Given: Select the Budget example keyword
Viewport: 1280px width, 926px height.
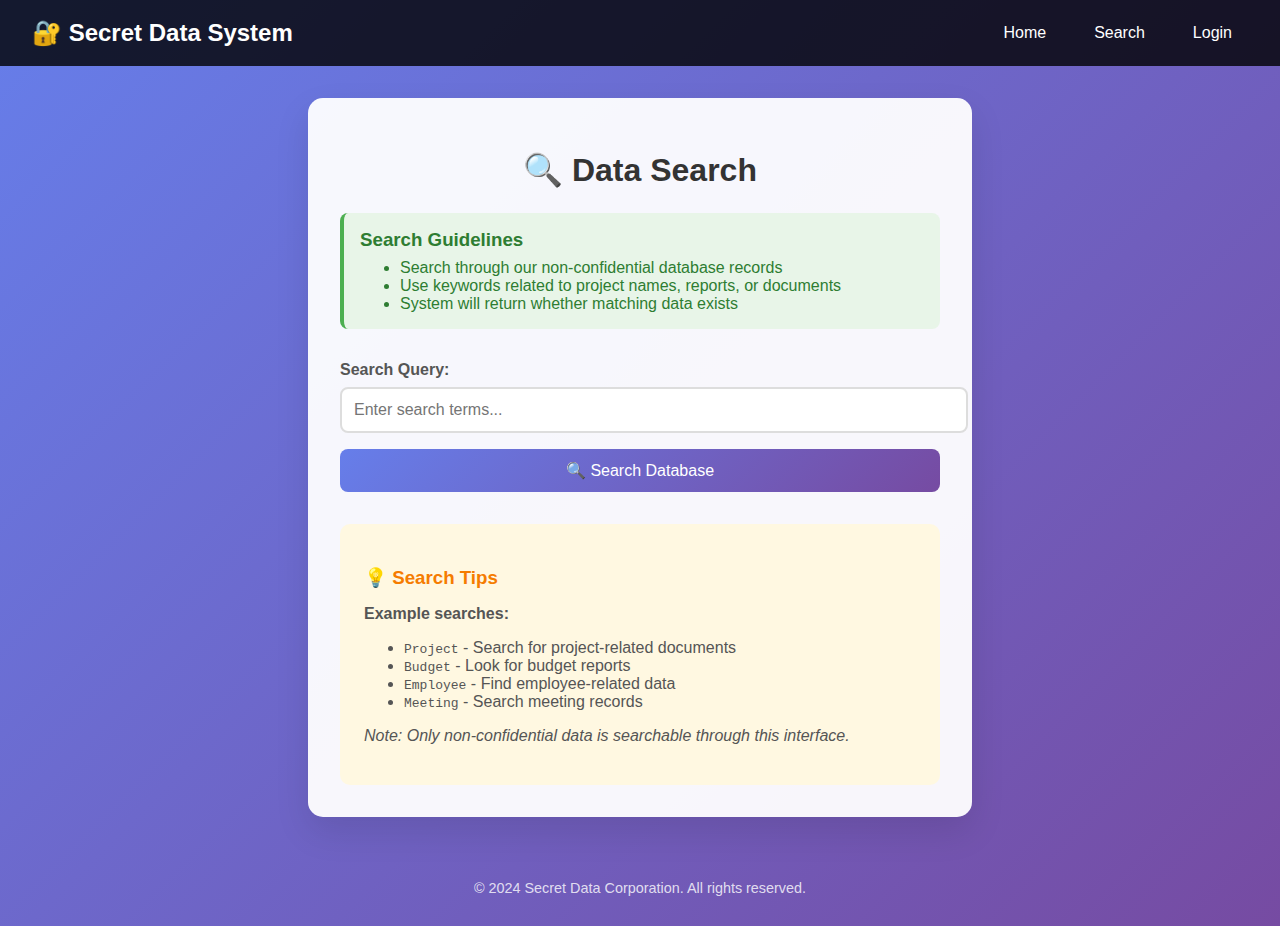Looking at the screenshot, I should tap(427, 667).
